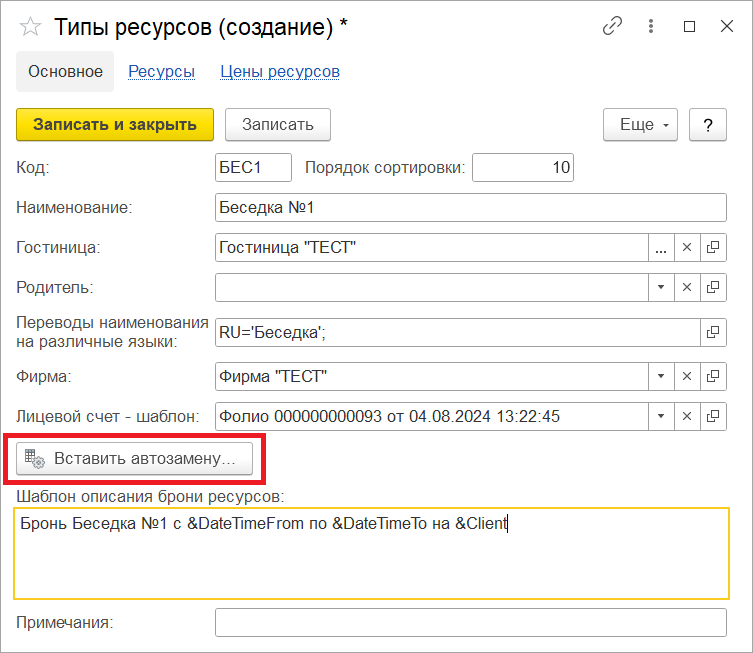Clear the Лицевой счет - шаблон value
Viewport: 753px width, 653px height.
687,416
